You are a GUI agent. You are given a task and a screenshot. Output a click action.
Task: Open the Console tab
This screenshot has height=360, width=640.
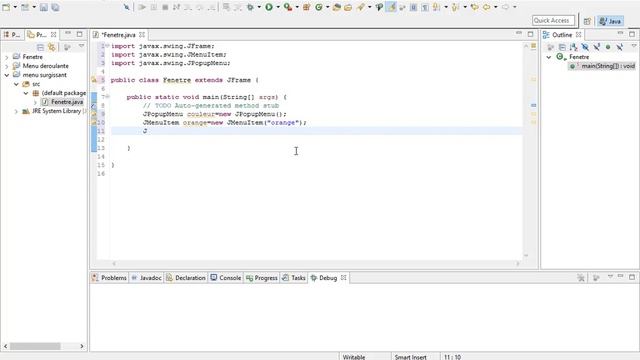226,278
